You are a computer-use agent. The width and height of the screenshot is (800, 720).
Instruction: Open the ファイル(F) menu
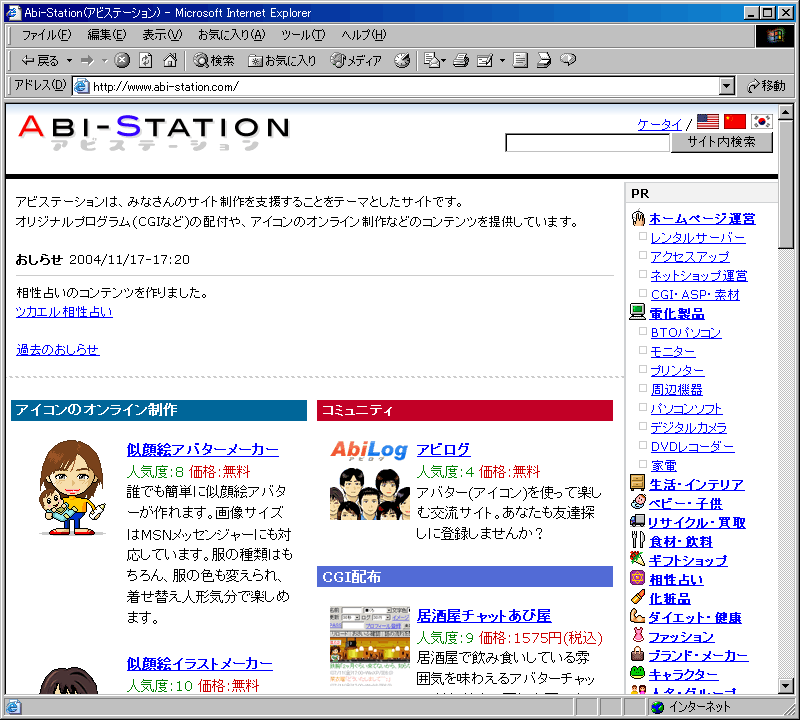tap(46, 35)
